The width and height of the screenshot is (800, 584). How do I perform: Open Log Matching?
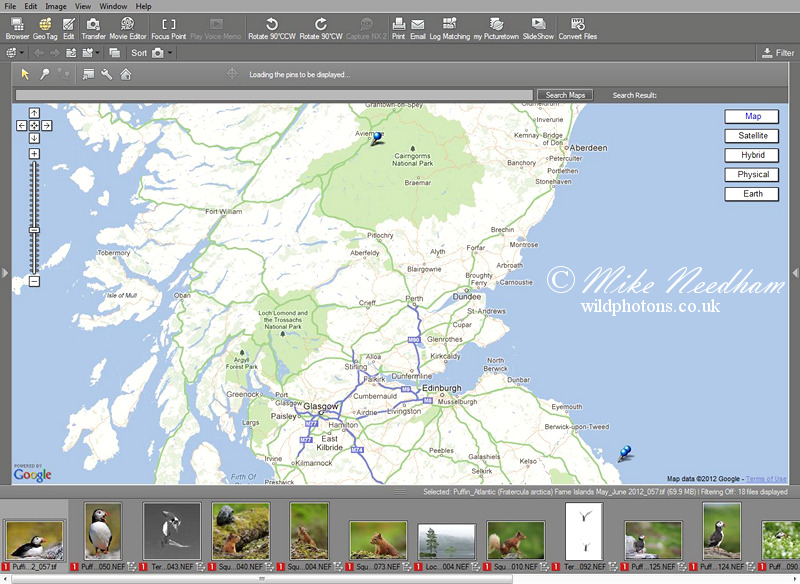point(449,29)
